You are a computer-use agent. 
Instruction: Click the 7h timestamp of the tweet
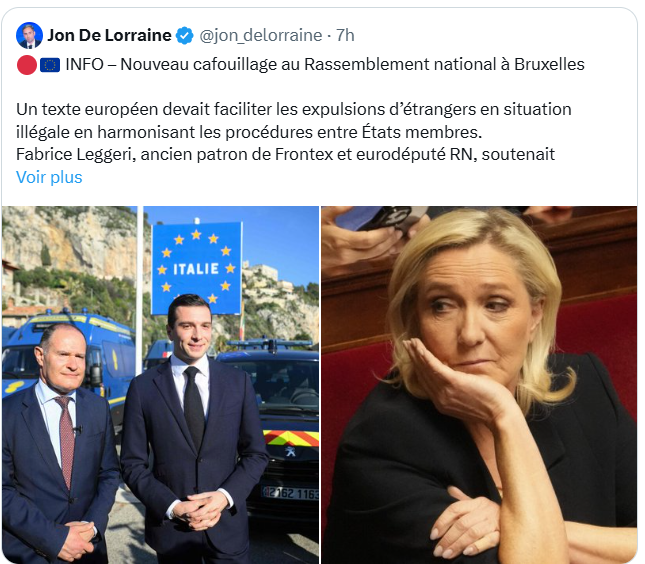345,35
